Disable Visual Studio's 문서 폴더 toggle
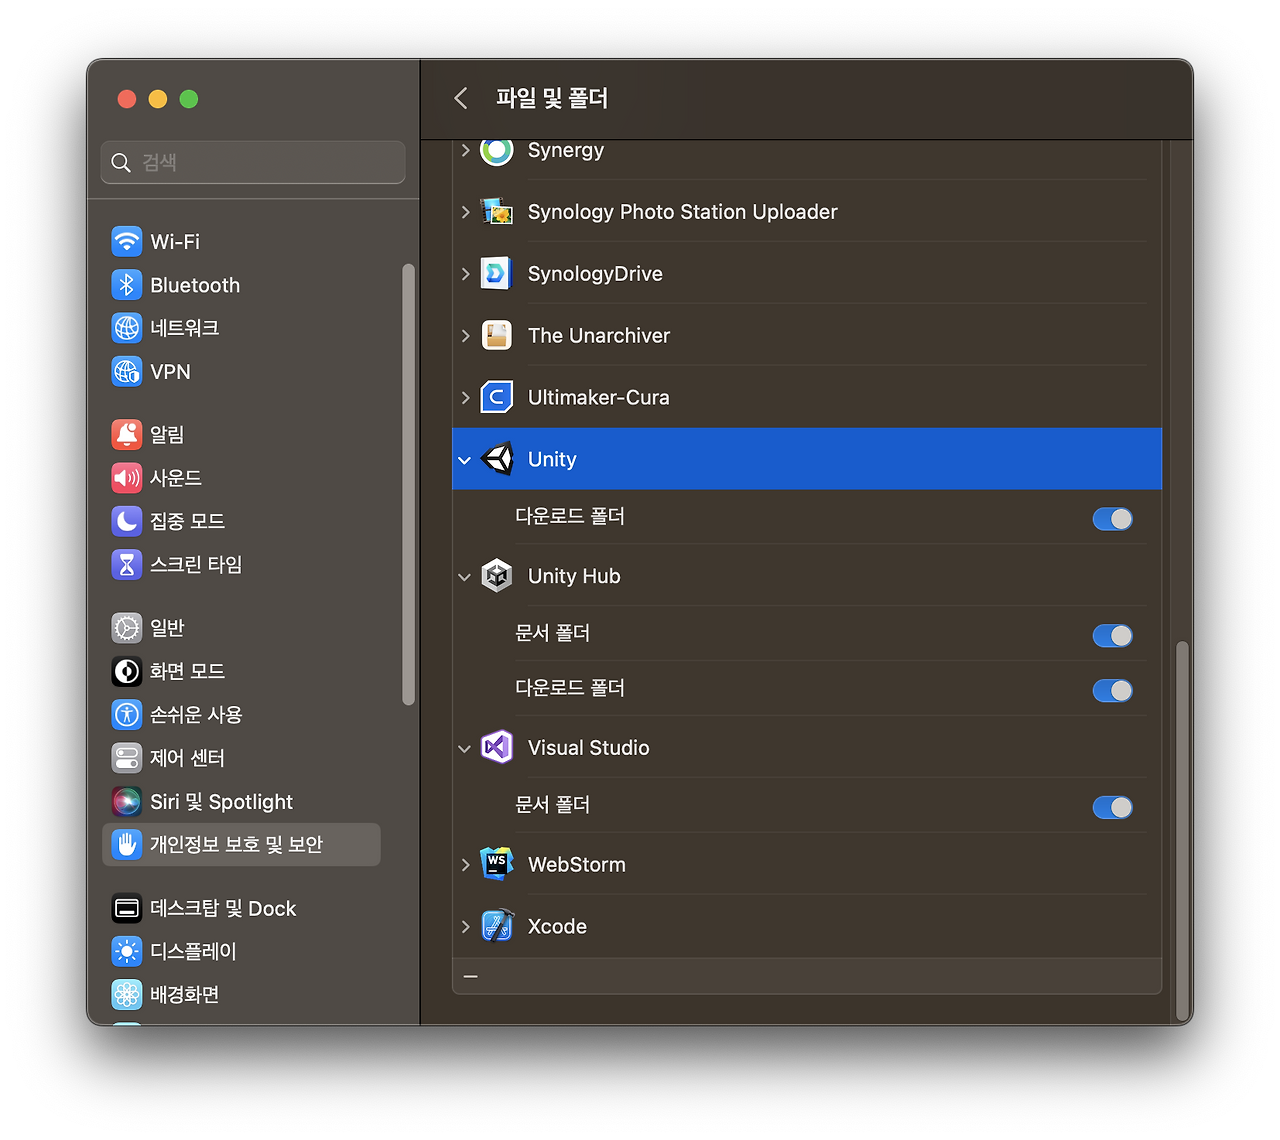1280x1140 pixels. (1113, 808)
